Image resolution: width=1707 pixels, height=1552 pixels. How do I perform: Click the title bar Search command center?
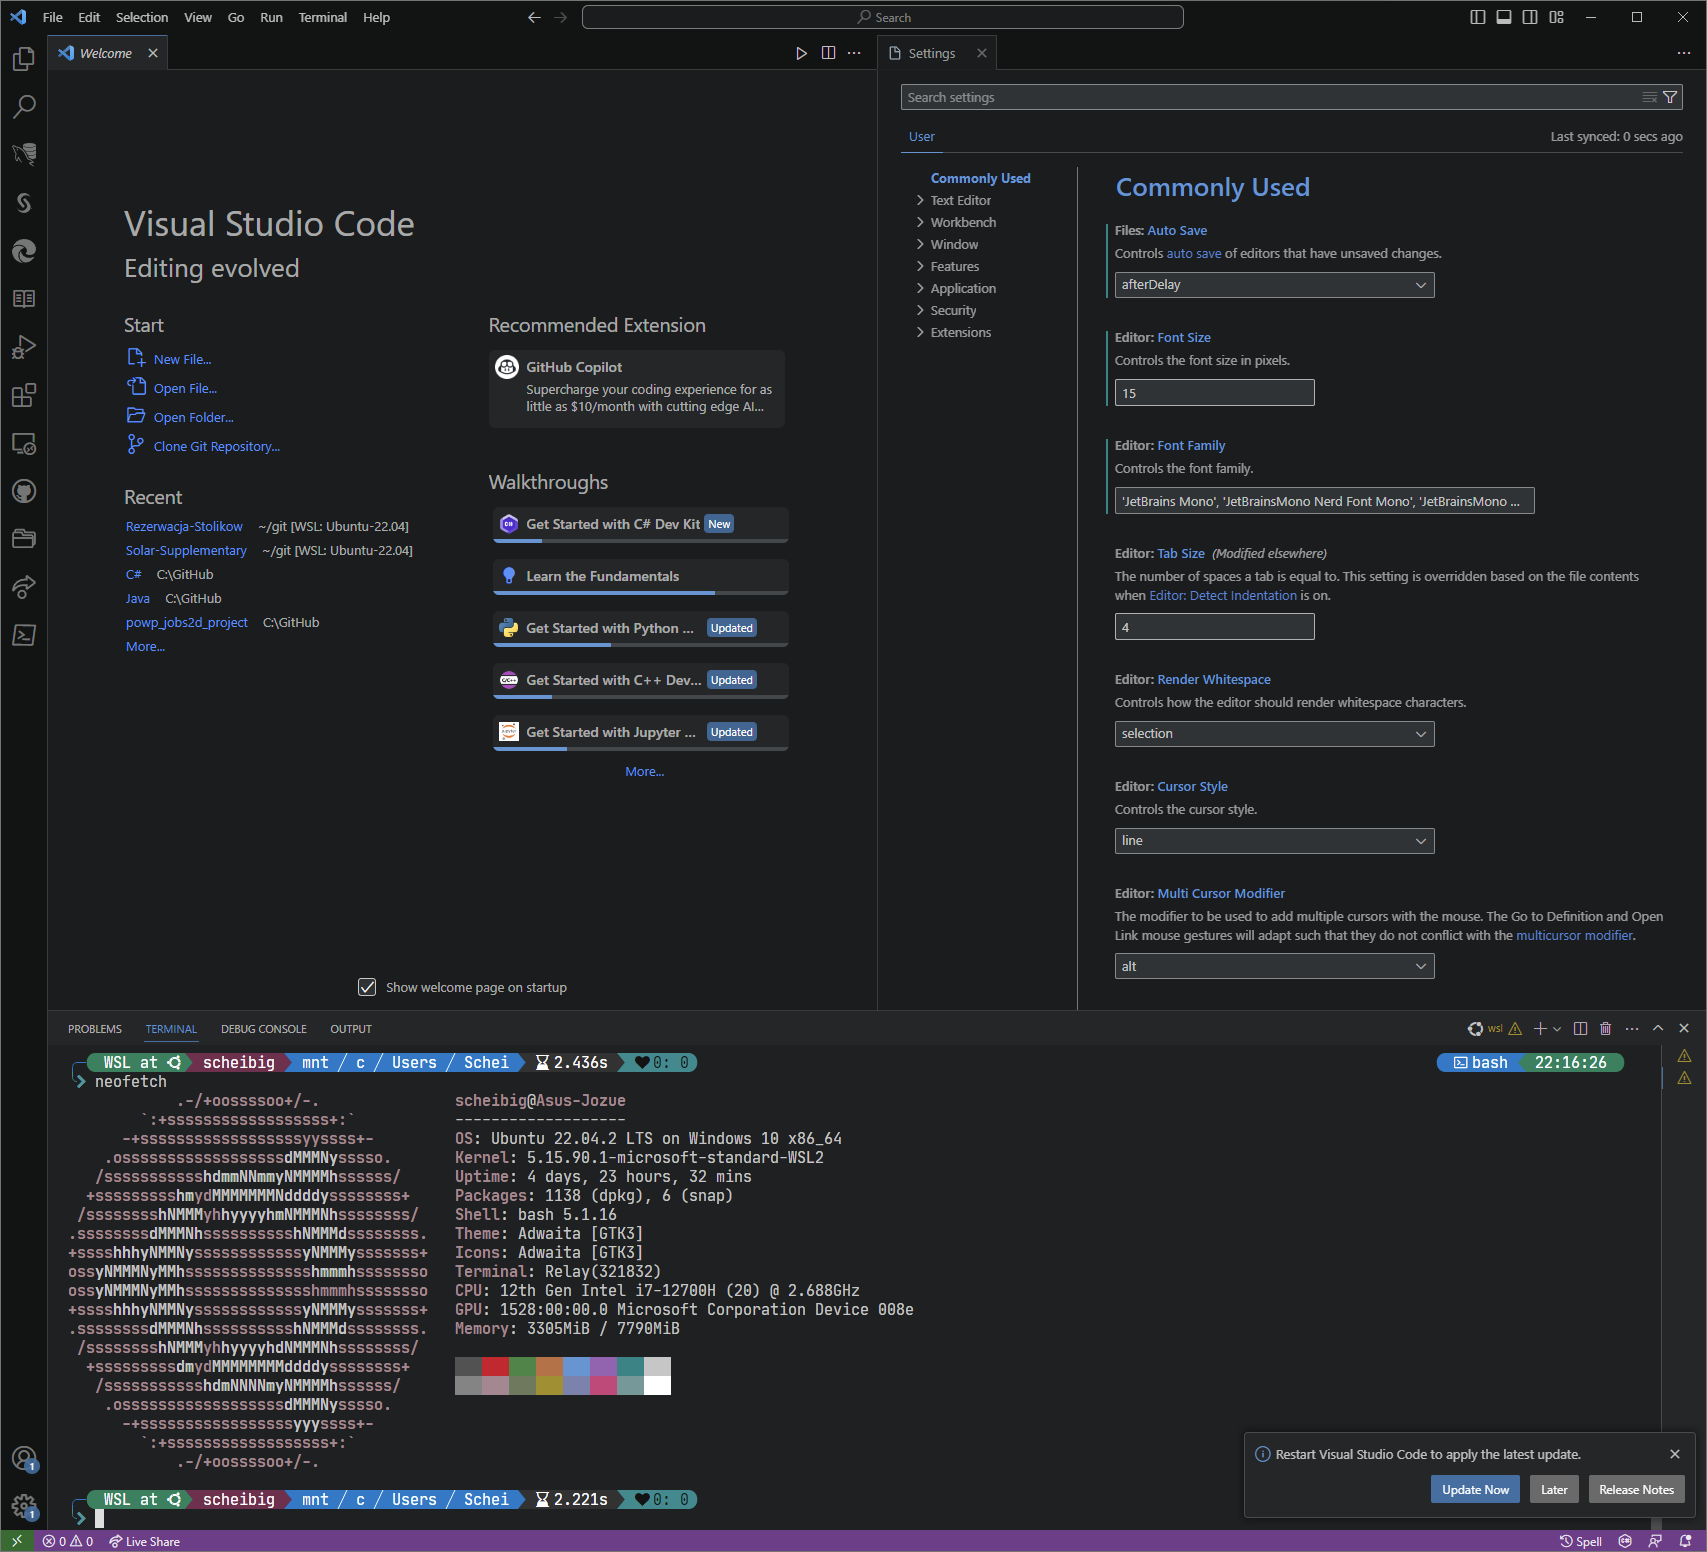(x=882, y=17)
